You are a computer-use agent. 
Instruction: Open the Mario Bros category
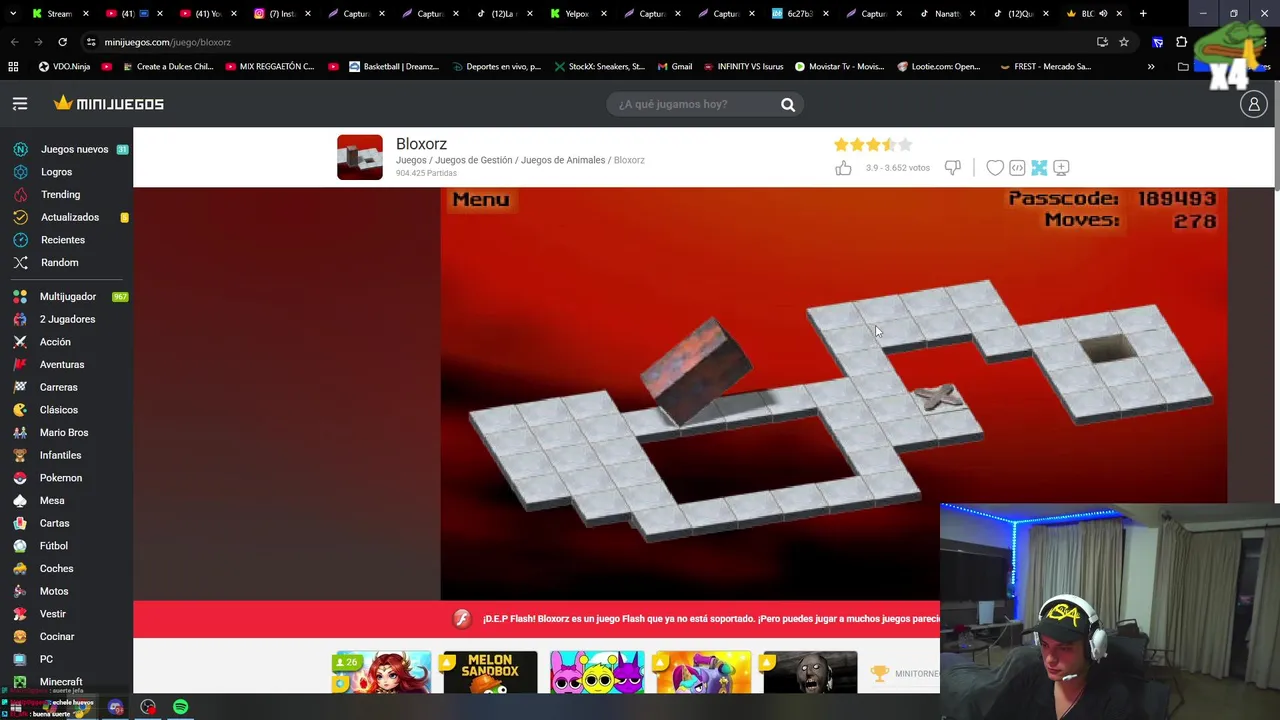coord(63,433)
